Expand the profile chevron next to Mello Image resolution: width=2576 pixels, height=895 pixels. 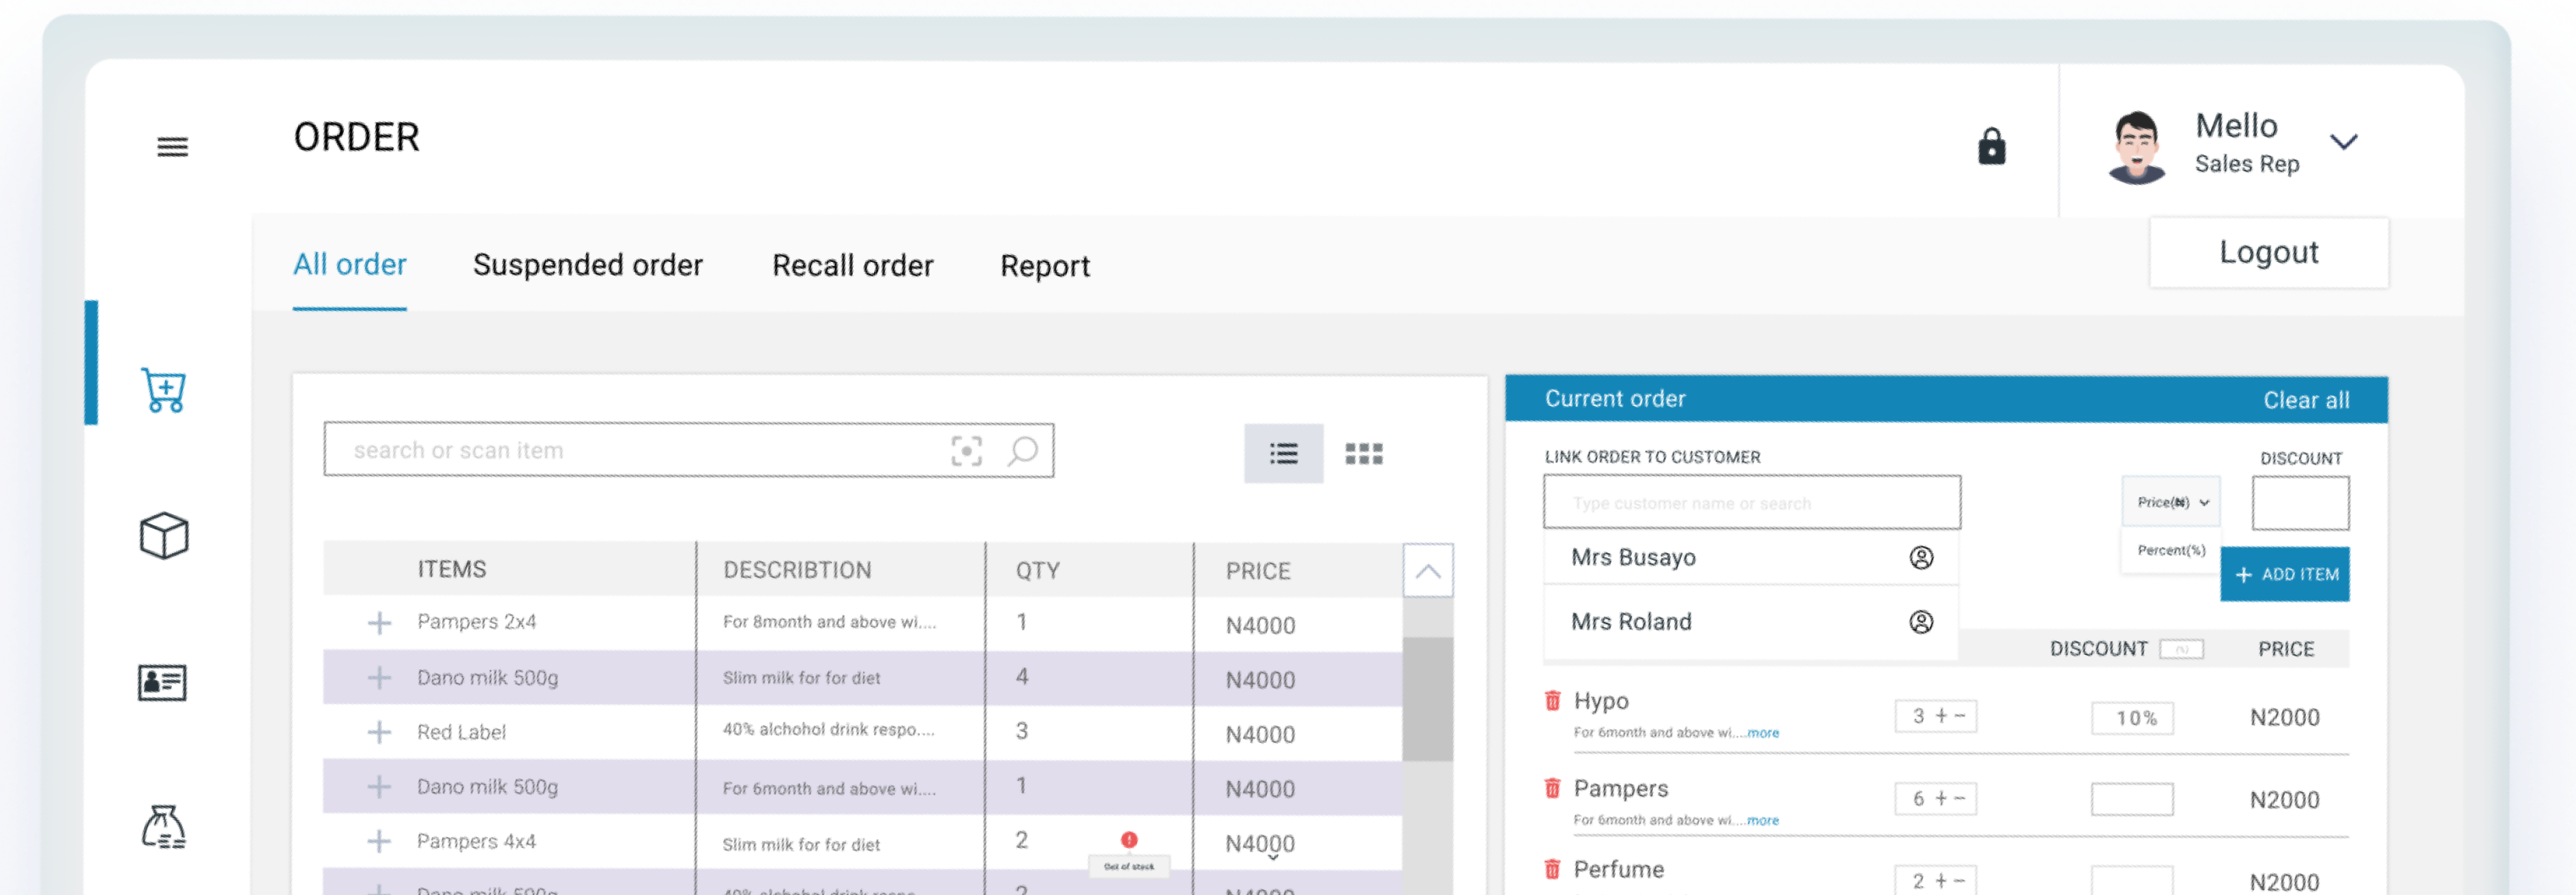2344,143
